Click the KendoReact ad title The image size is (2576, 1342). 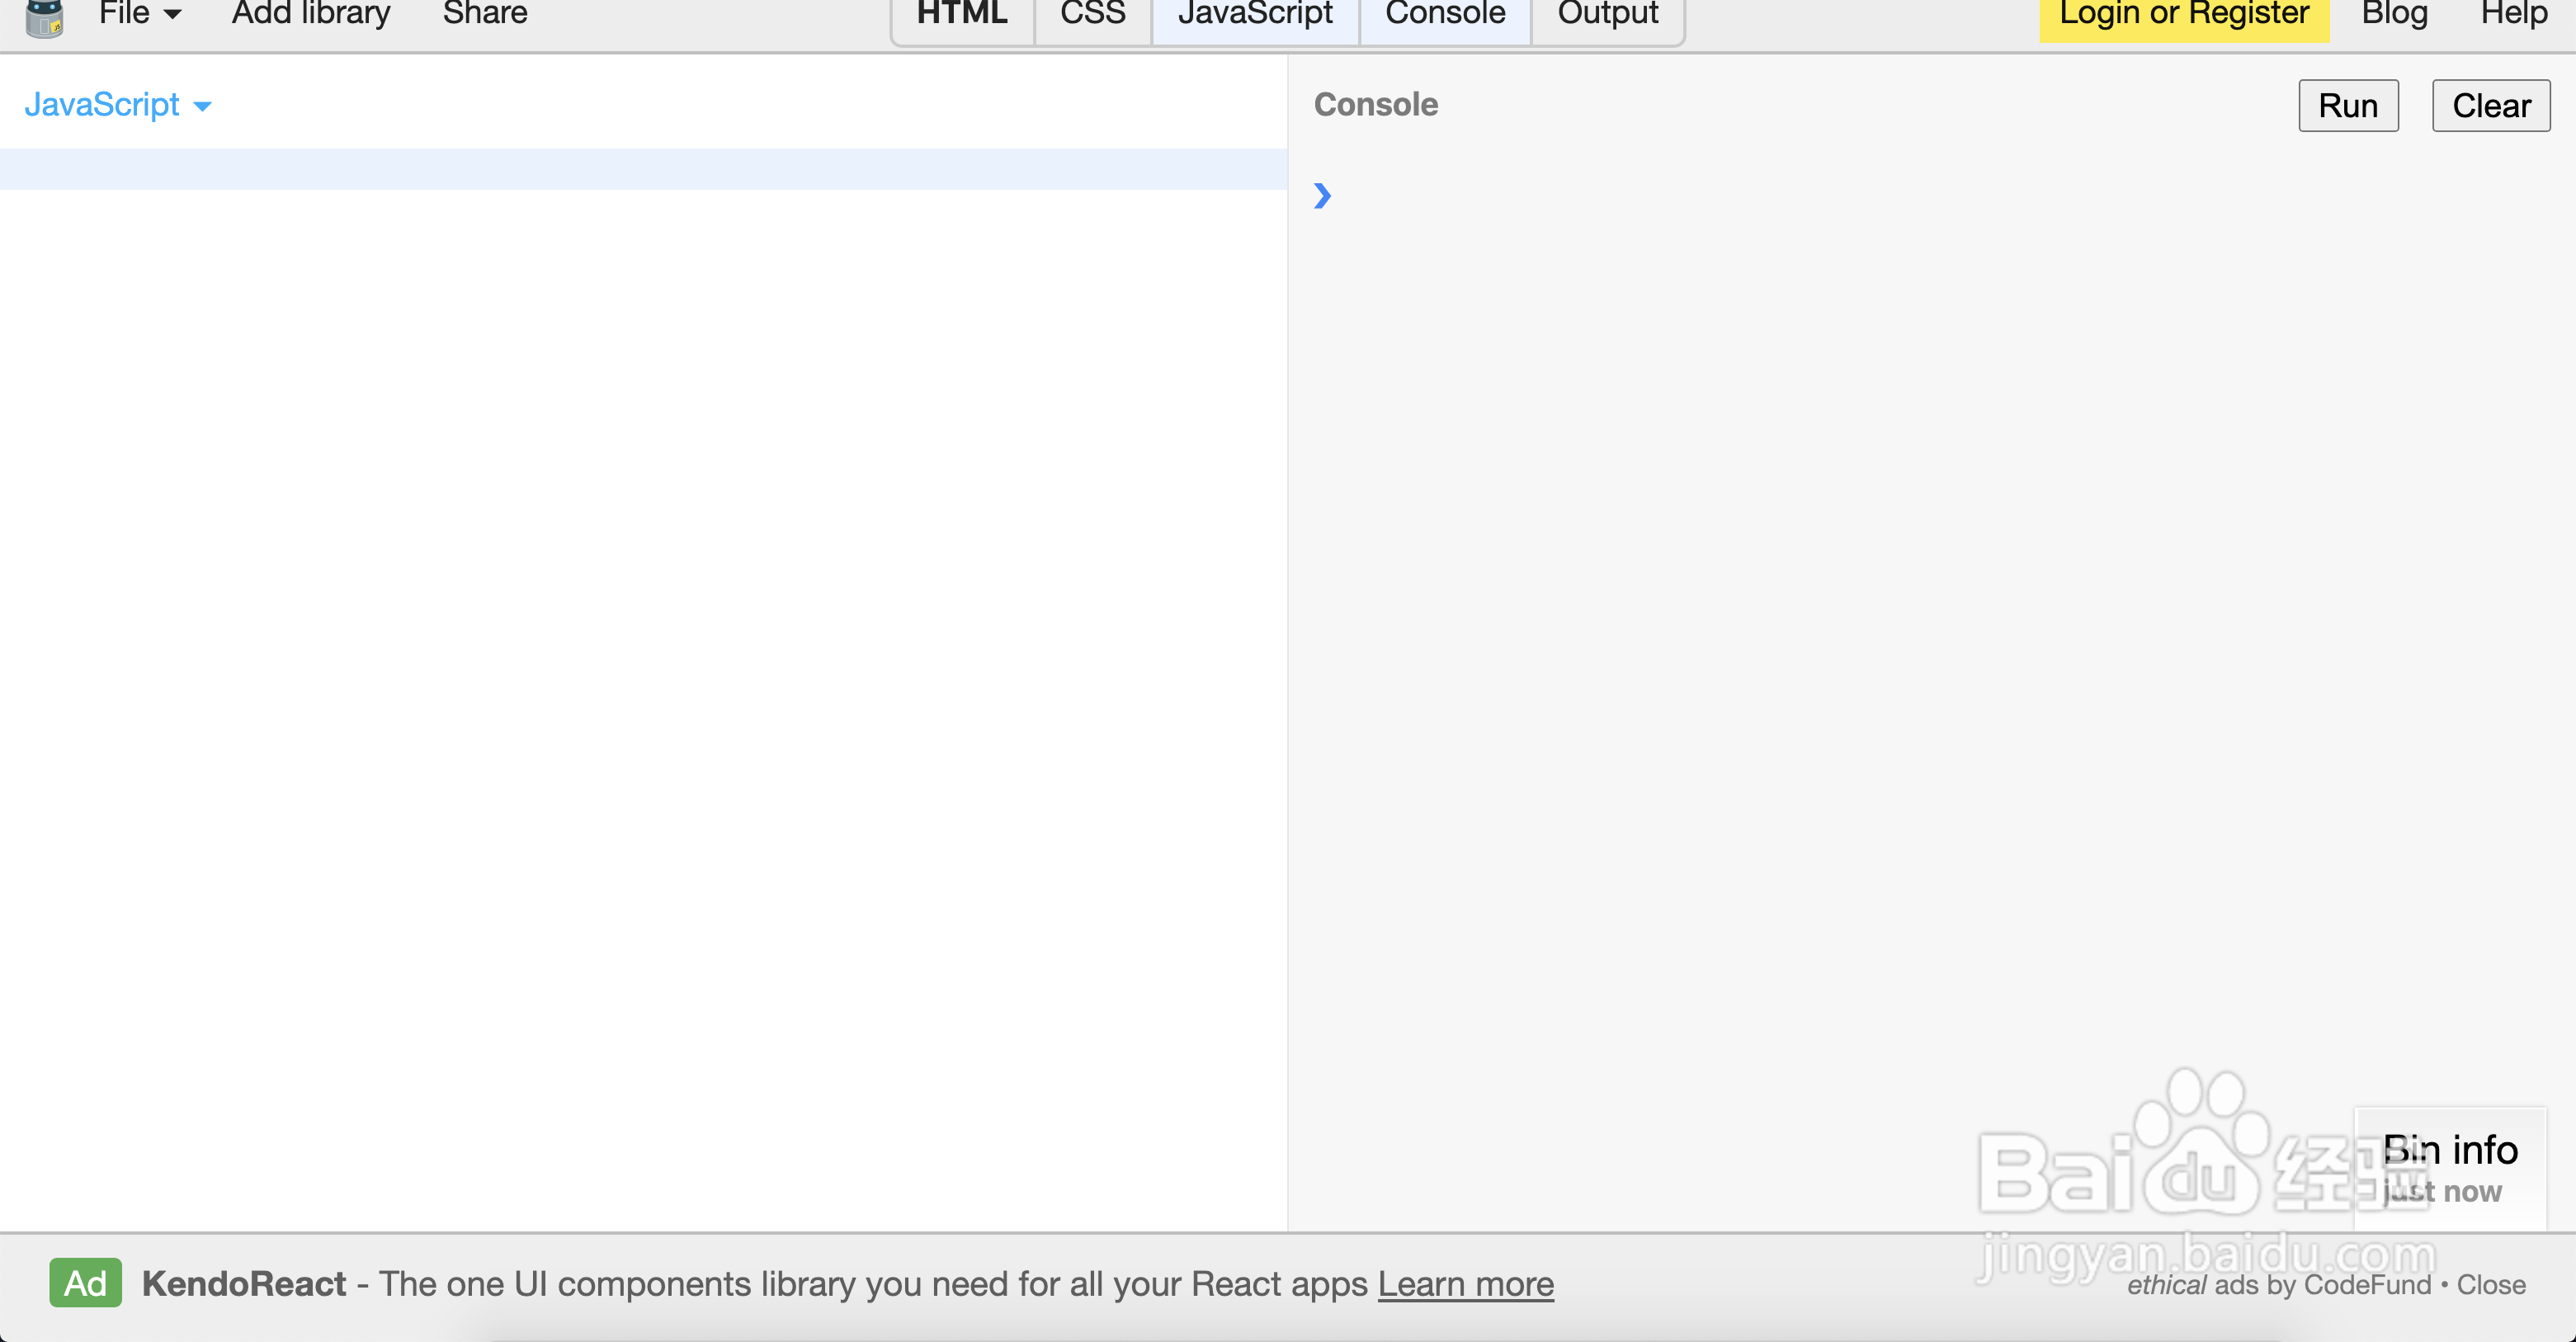(244, 1284)
